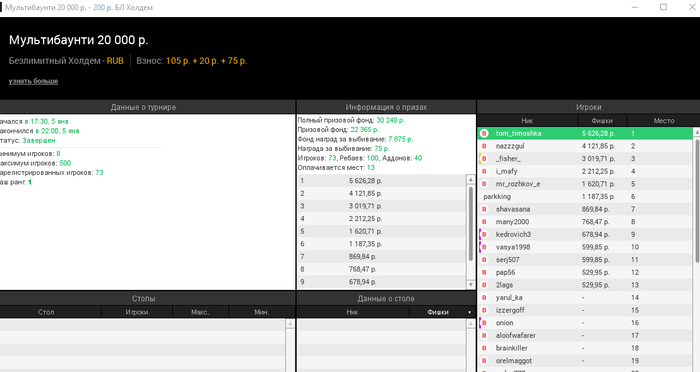Click the 'Информация о призах' panel header
Screen dimensions: 700x372
386,107
